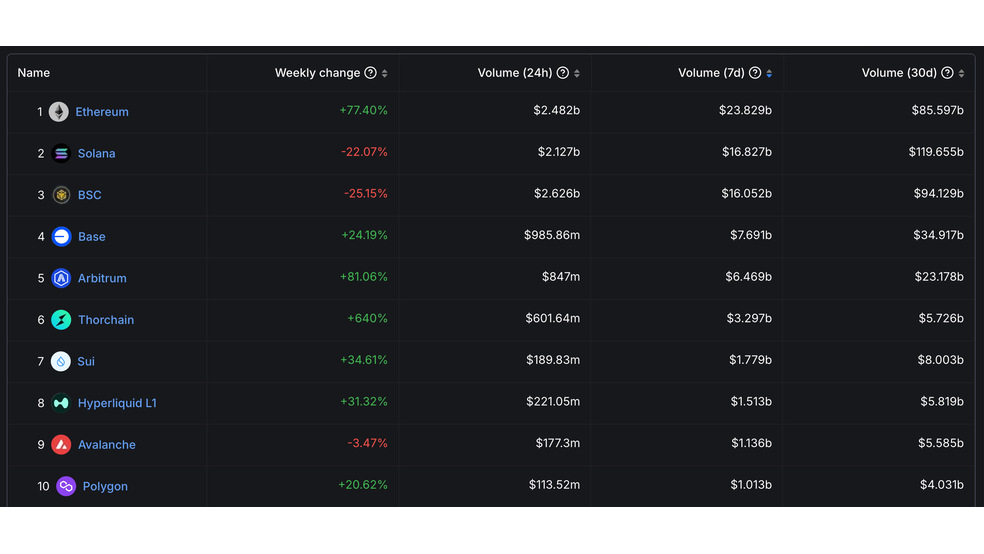Sort table by Volume (24h) arrows
The image size is (984, 554).
click(577, 73)
